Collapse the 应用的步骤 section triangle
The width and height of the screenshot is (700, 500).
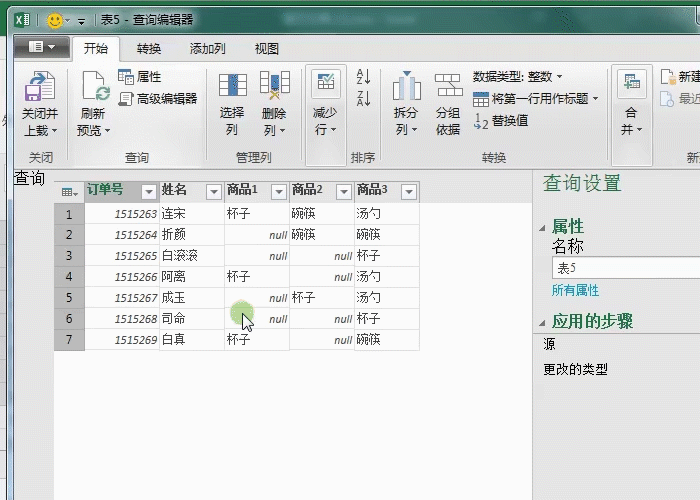tap(543, 323)
